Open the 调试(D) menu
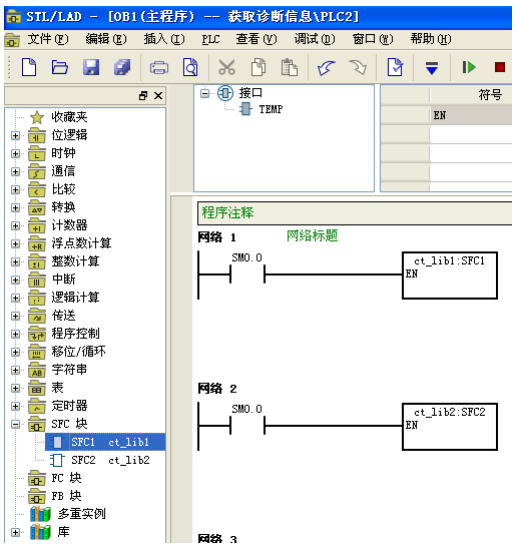The height and width of the screenshot is (553, 520). tap(314, 39)
